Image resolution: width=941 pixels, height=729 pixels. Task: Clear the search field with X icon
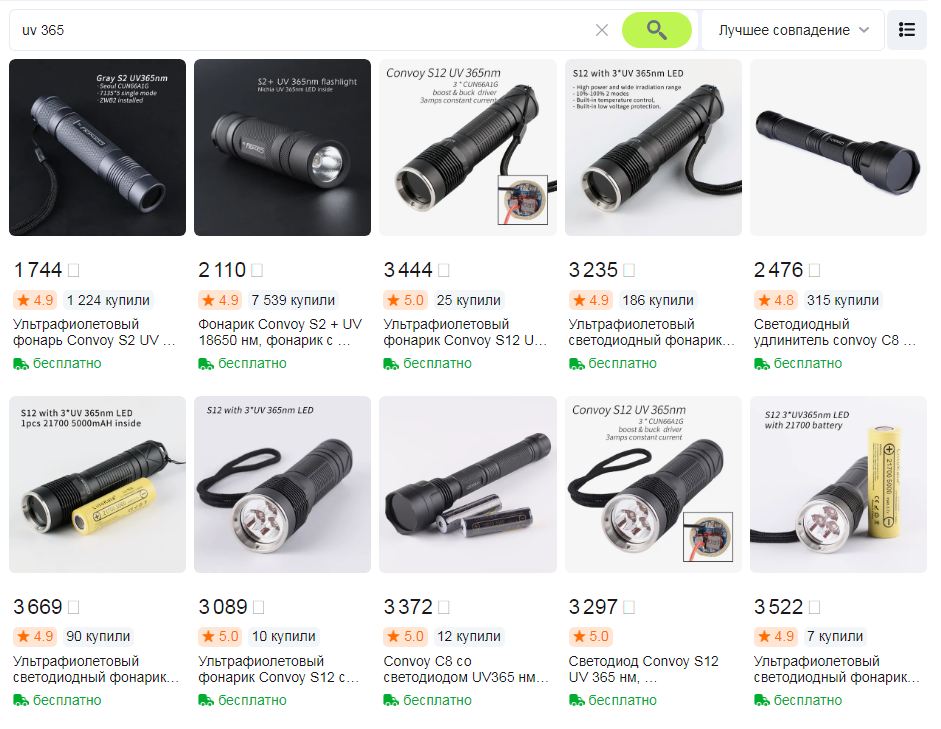point(601,30)
